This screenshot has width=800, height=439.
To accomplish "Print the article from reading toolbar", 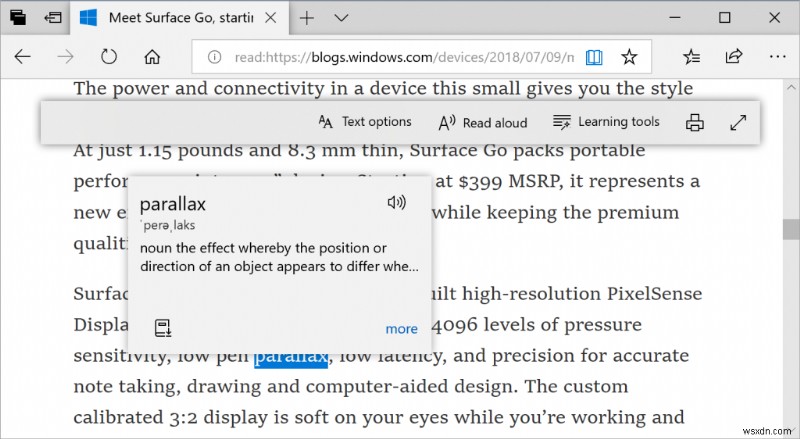I will click(694, 123).
